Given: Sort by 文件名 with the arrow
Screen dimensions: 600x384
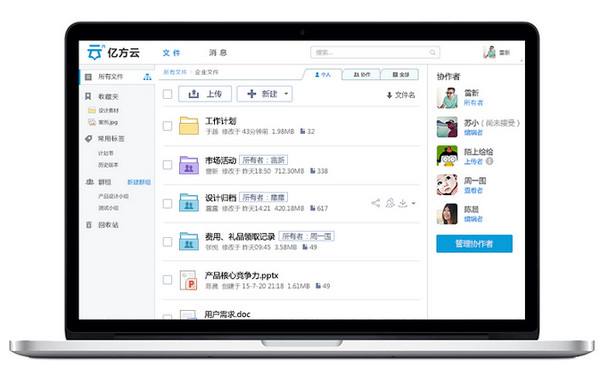Looking at the screenshot, I should (401, 95).
